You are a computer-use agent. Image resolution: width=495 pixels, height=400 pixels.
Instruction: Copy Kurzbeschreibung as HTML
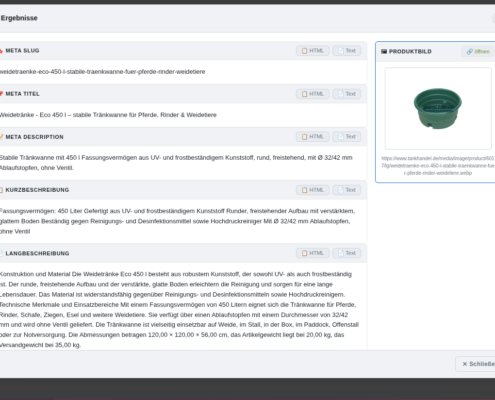click(x=313, y=190)
